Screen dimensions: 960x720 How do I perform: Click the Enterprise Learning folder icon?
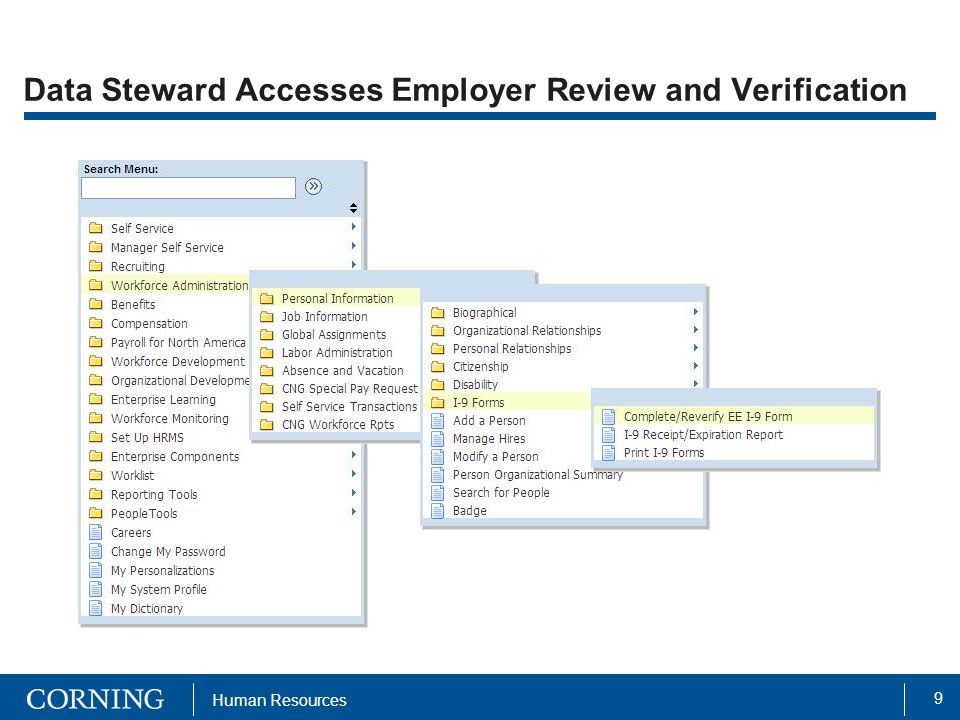[x=96, y=399]
